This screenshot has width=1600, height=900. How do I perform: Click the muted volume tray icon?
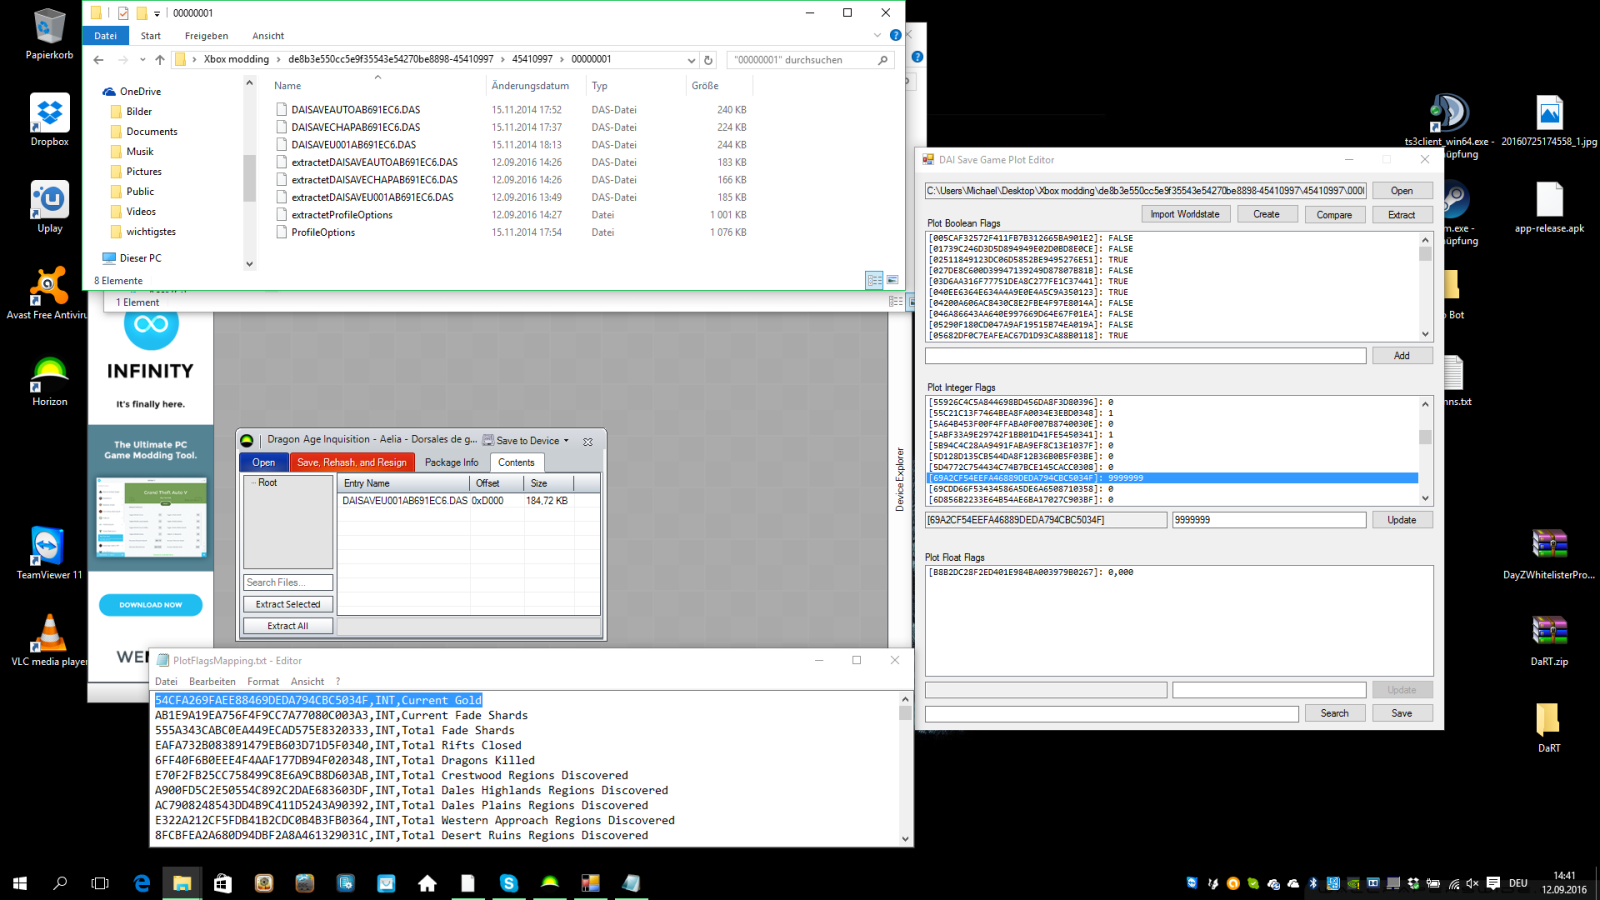[x=1472, y=883]
